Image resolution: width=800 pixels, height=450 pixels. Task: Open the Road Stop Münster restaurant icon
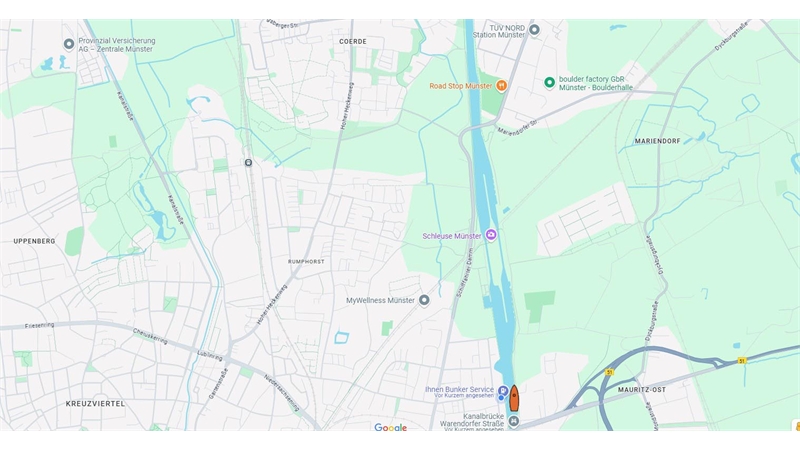pyautogui.click(x=502, y=86)
